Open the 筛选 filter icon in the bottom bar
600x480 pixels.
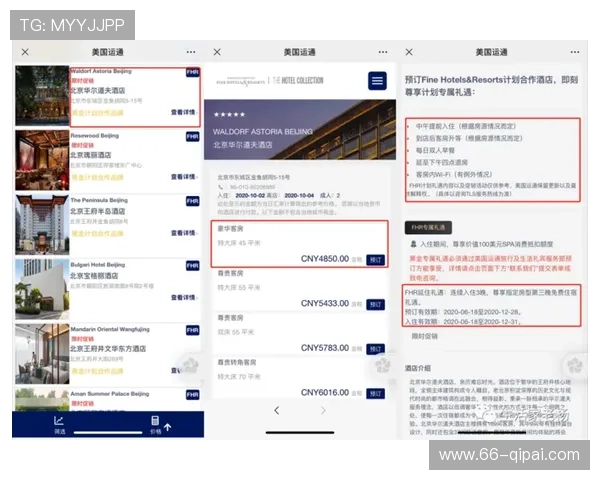(59, 424)
